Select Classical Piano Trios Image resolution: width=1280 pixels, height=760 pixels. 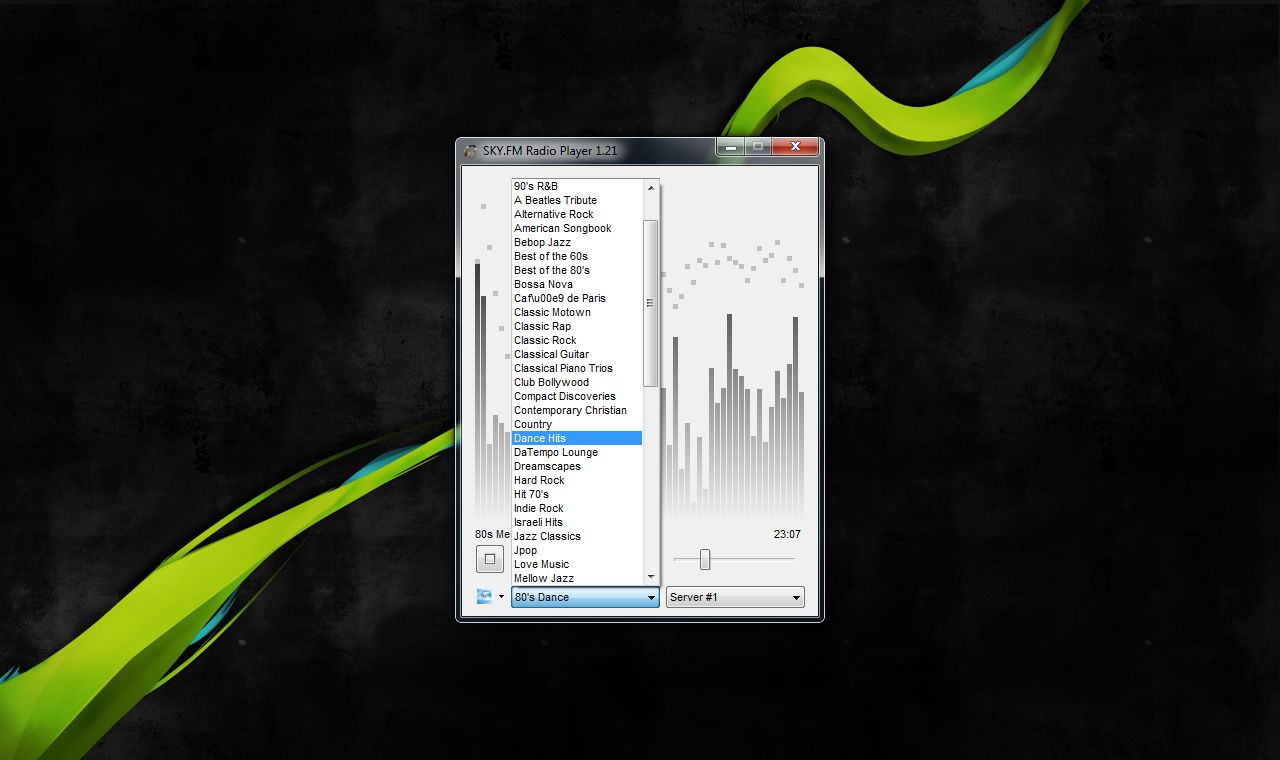pyautogui.click(x=576, y=368)
